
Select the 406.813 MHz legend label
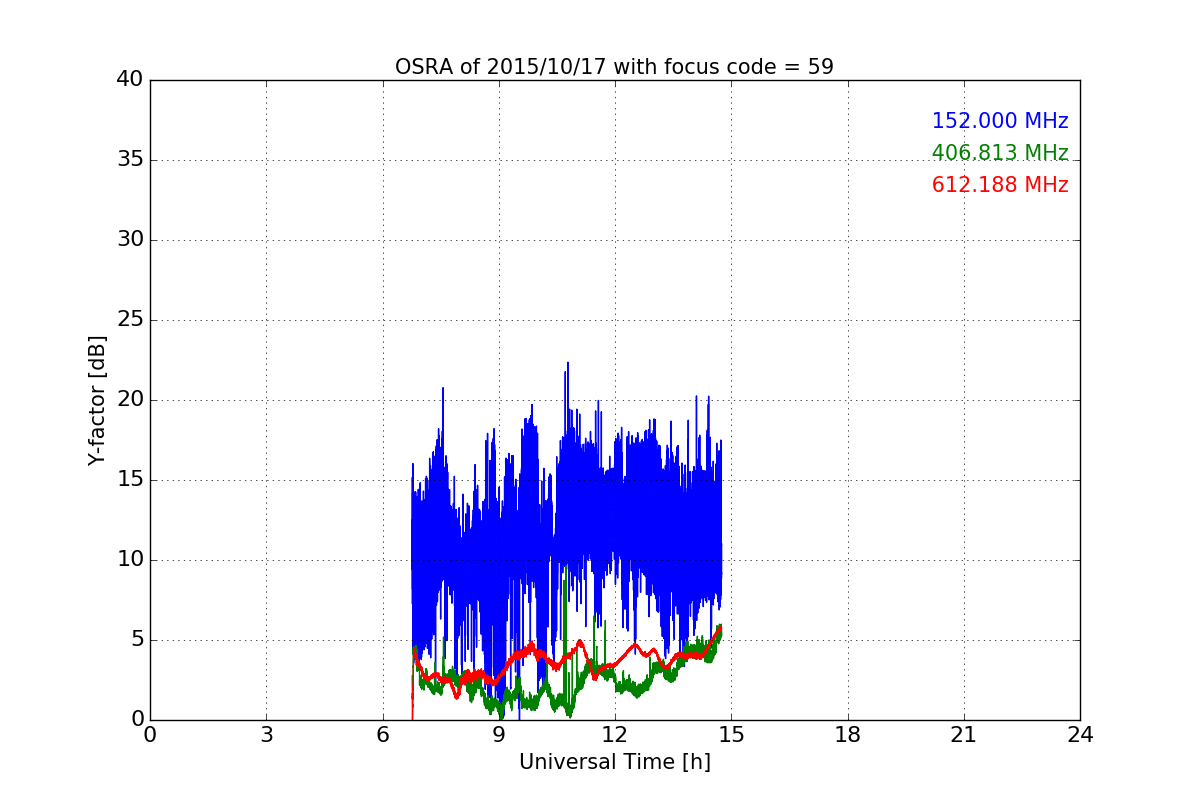click(1000, 153)
